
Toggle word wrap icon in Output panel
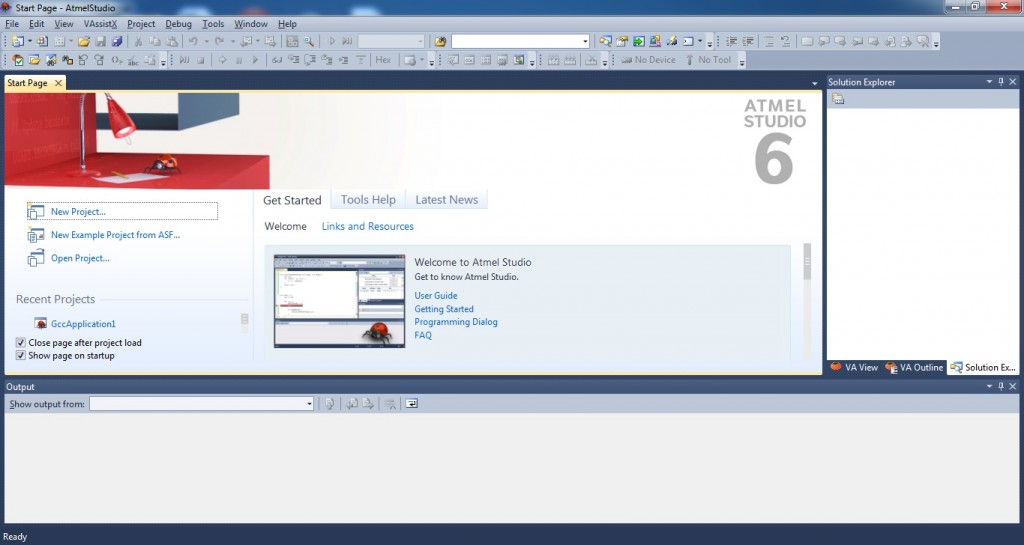coord(411,404)
